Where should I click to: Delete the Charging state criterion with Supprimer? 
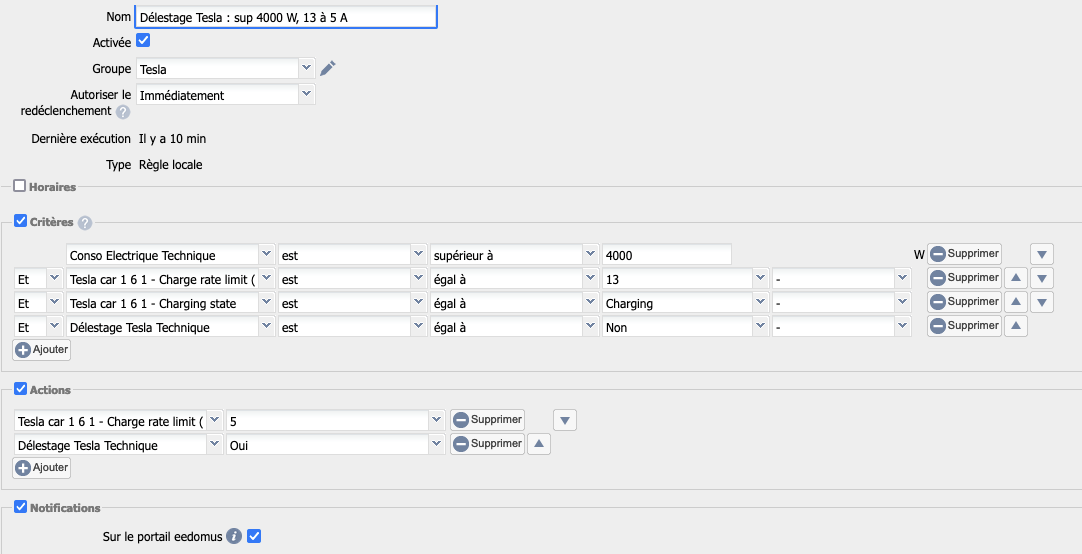coord(964,302)
